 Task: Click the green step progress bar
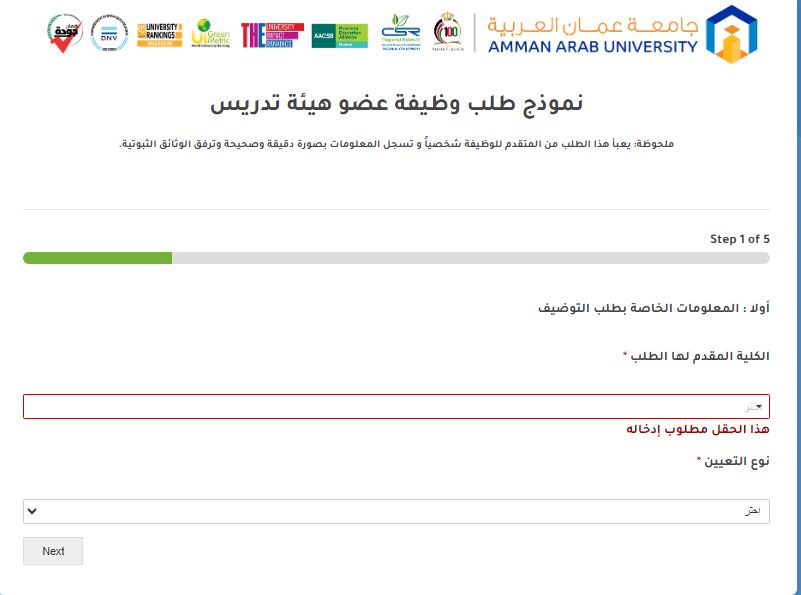98,258
